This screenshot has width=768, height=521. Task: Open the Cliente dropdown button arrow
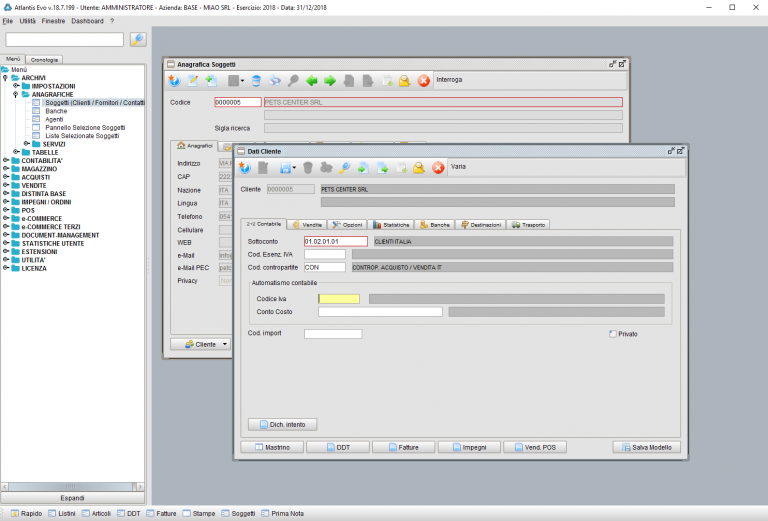225,344
